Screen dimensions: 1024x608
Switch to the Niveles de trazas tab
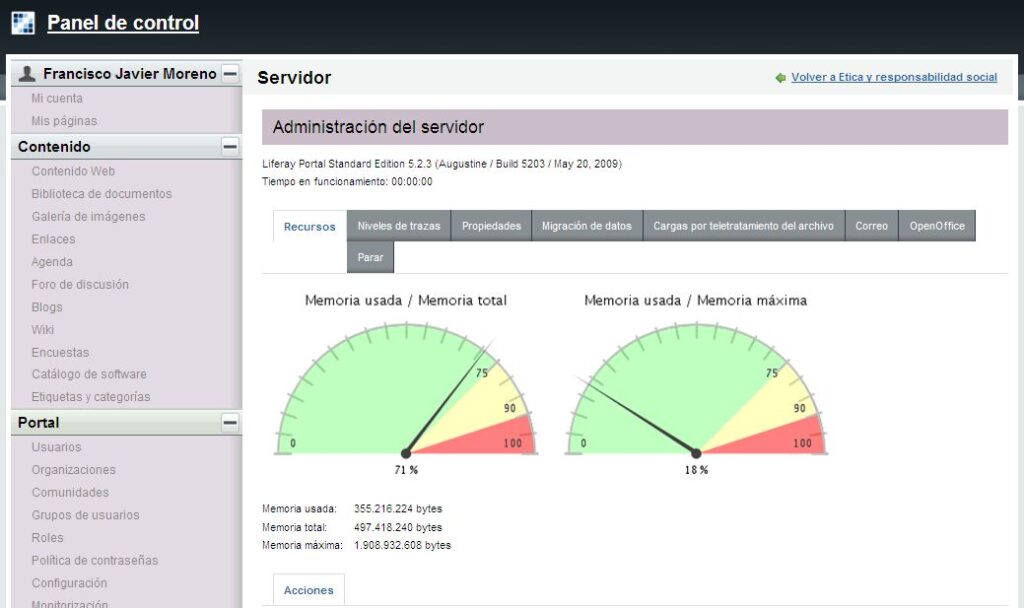[398, 226]
